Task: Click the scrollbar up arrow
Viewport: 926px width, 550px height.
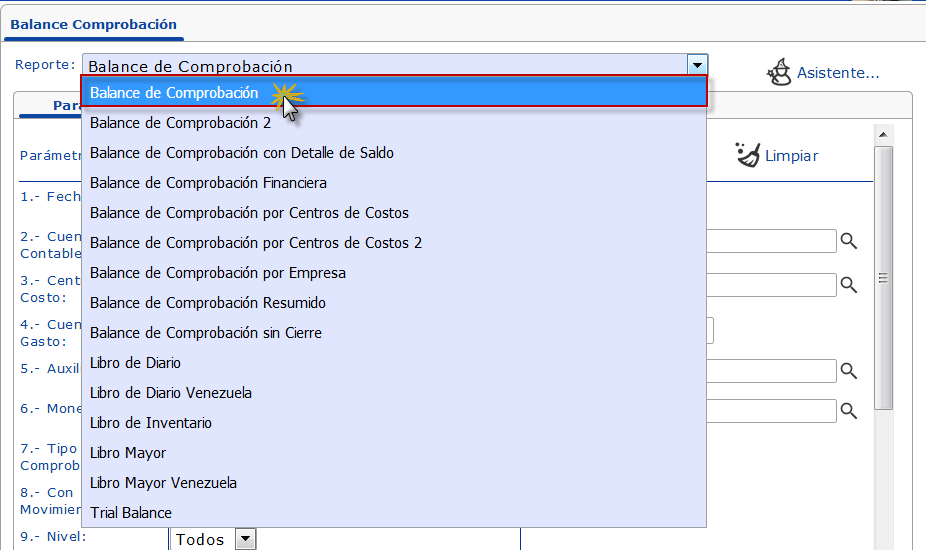Action: pos(883,135)
